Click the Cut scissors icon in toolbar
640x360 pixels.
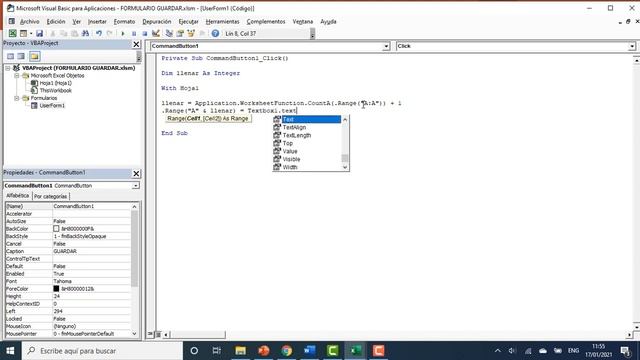(x=53, y=33)
